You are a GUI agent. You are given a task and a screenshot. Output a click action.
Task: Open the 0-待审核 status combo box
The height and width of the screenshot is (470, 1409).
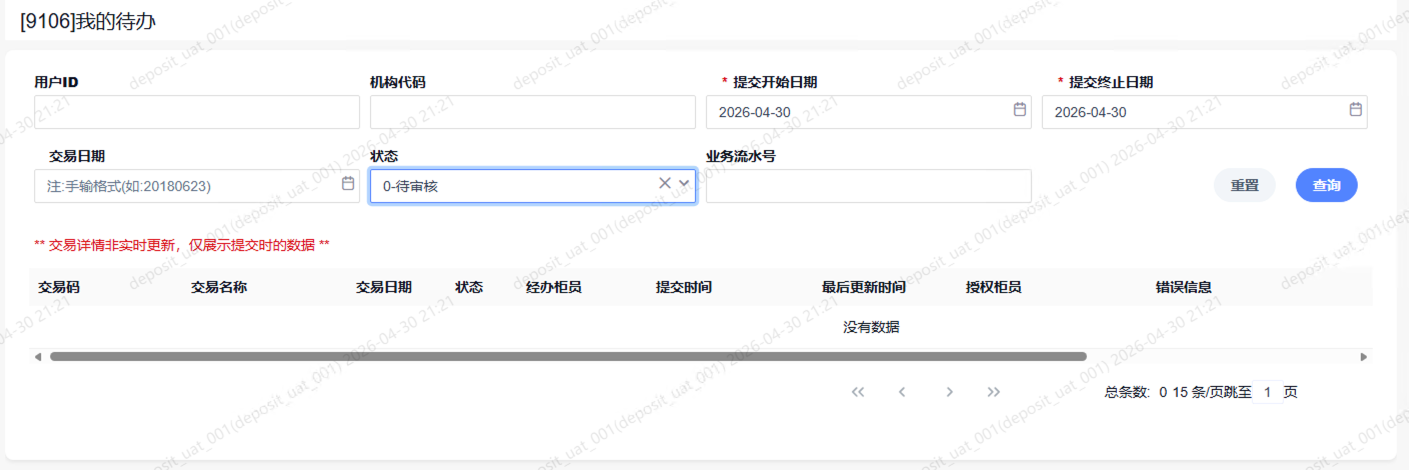click(x=533, y=186)
